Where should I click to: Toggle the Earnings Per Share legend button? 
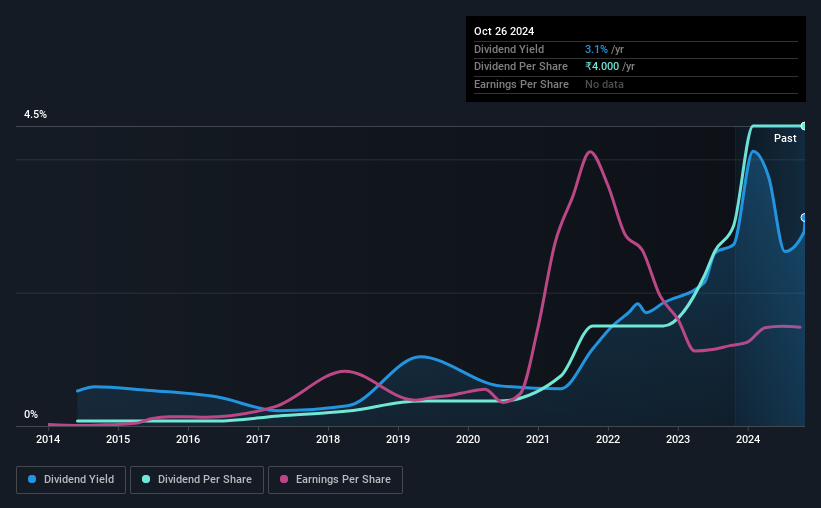(335, 480)
